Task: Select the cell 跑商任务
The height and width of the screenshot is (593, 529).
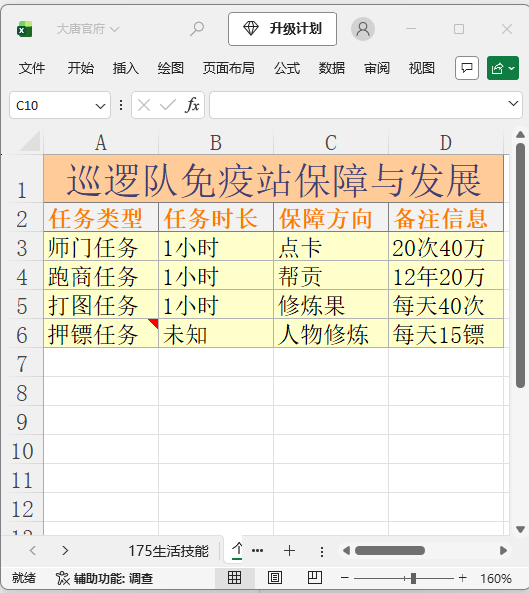Action: coord(101,276)
